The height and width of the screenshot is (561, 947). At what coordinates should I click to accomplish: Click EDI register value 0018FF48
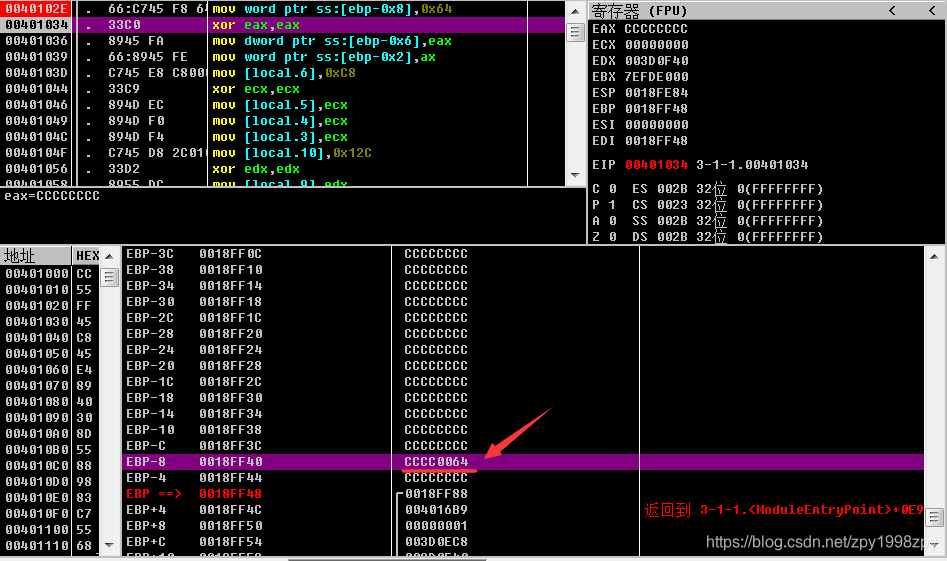(656, 141)
